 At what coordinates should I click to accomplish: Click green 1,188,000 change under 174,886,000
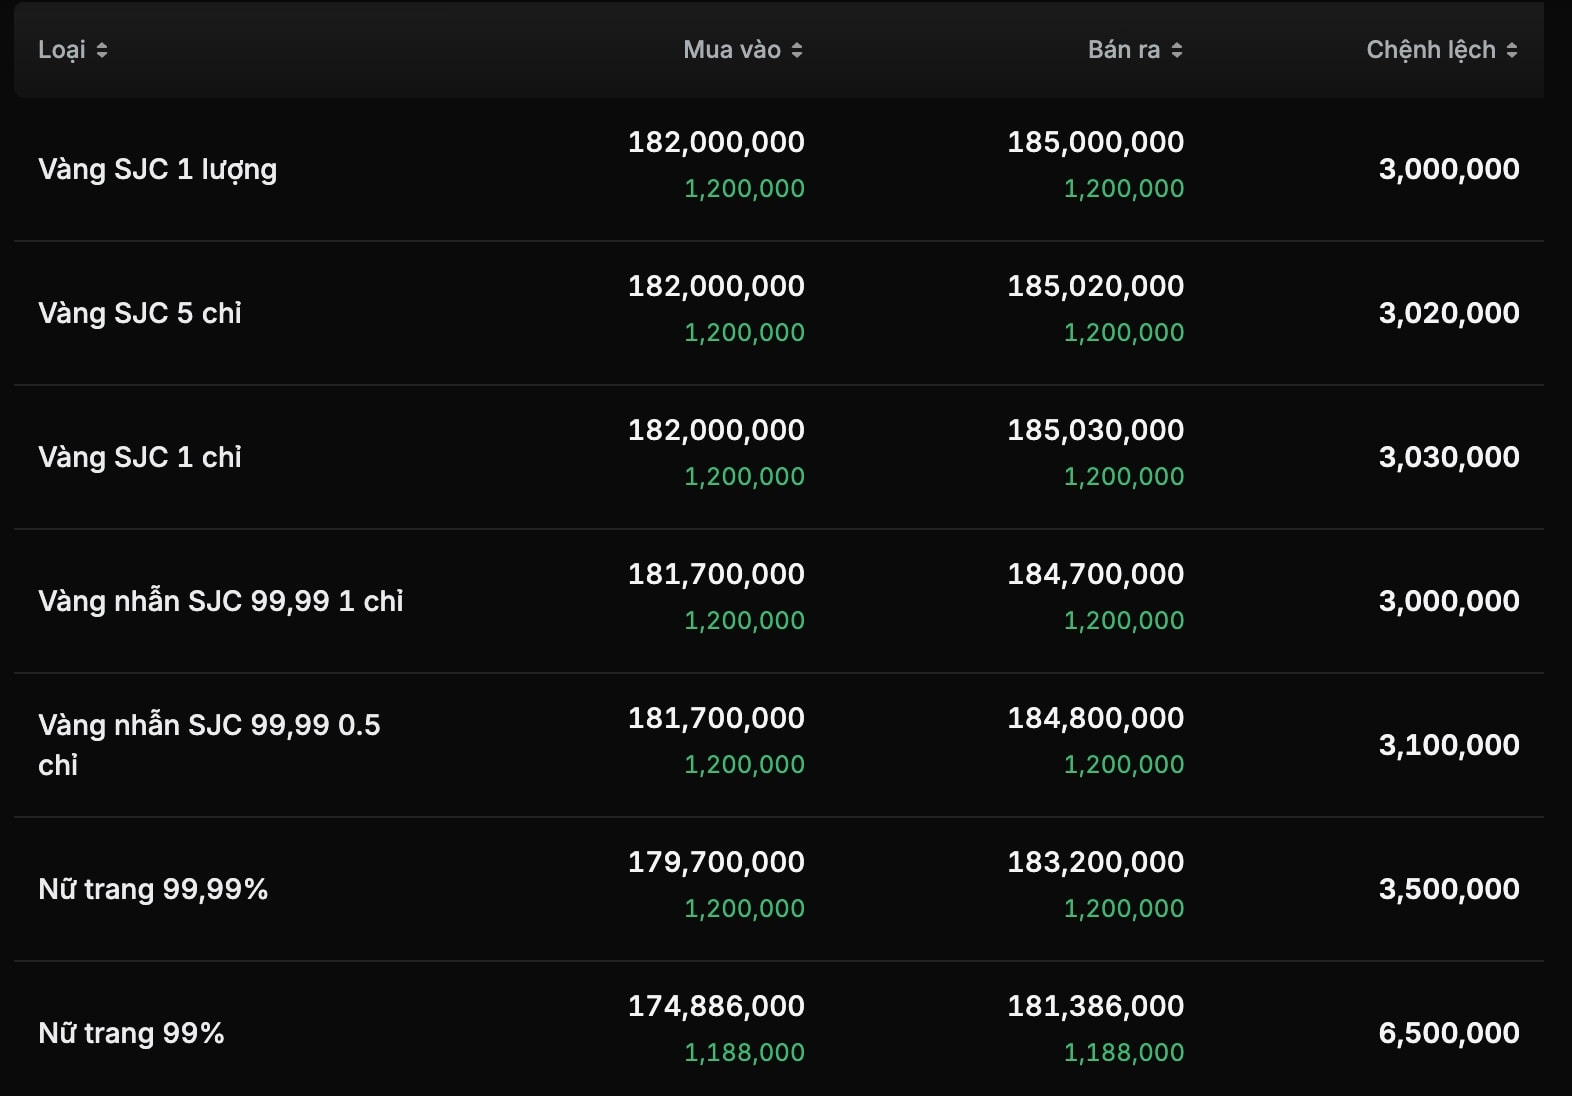744,1052
